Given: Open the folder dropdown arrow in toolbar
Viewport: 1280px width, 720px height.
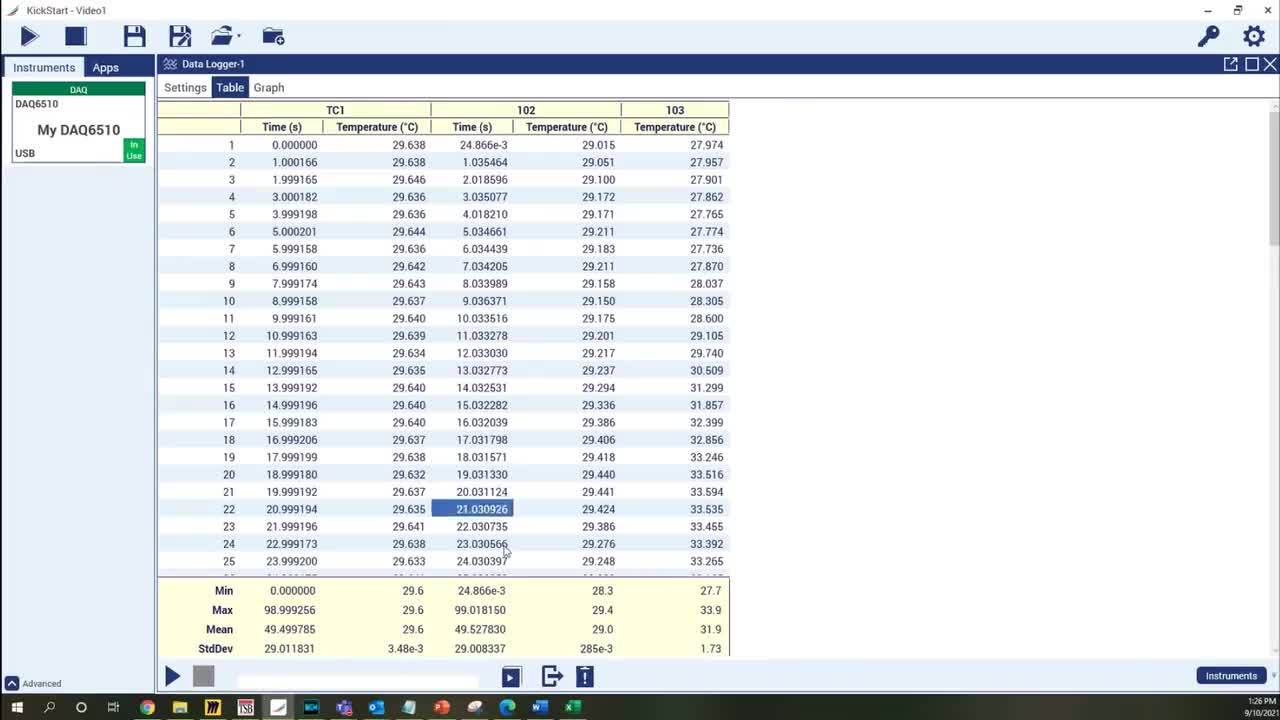Looking at the screenshot, I should 239,37.
